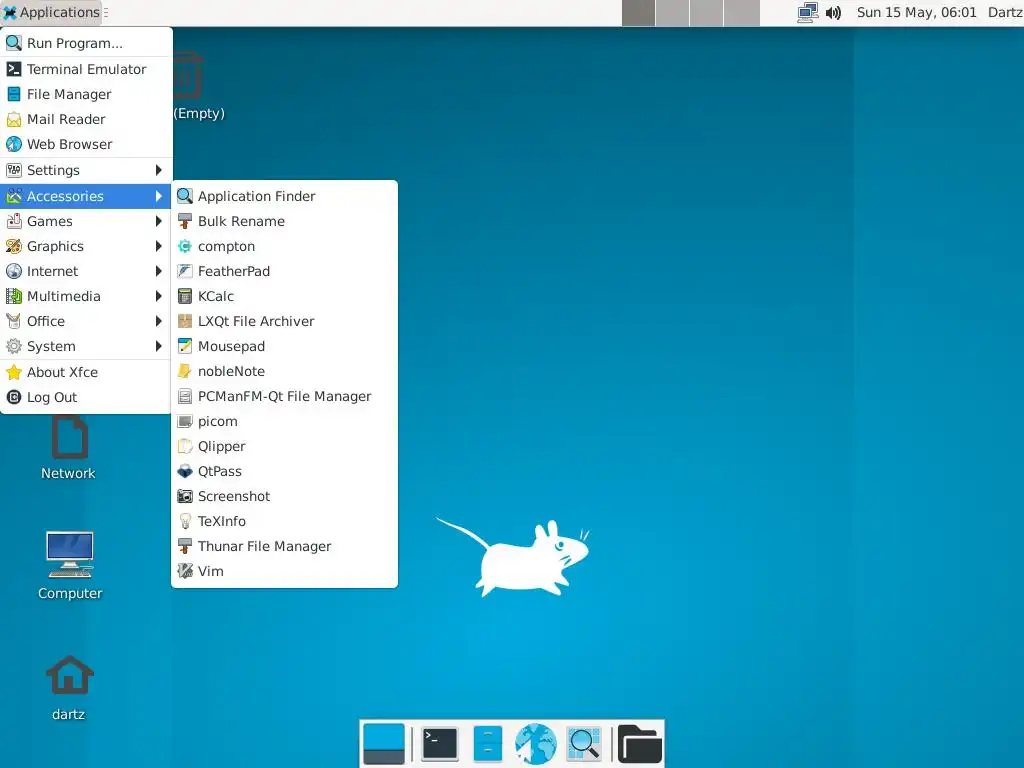Click the nobleNote icon
1024x768 pixels.
click(x=185, y=371)
